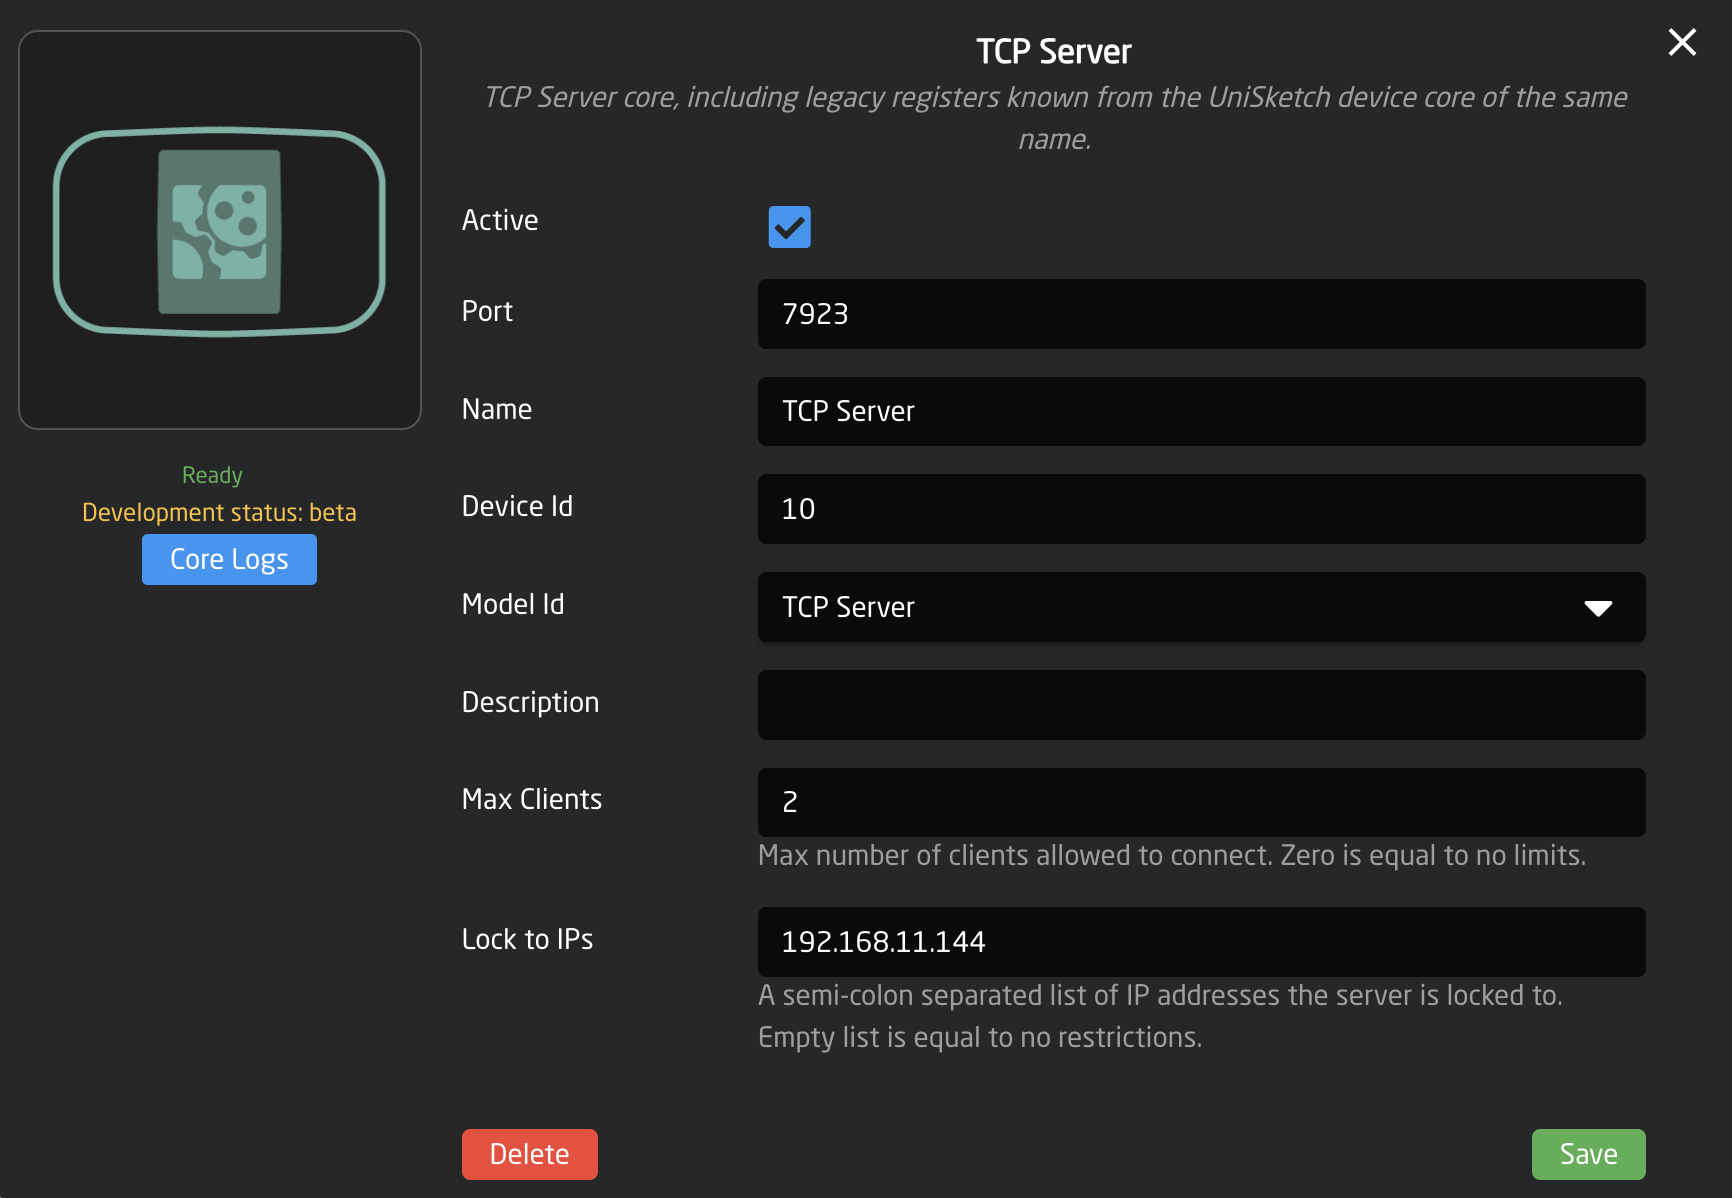
Task: Save the core configuration
Action: 1588,1154
